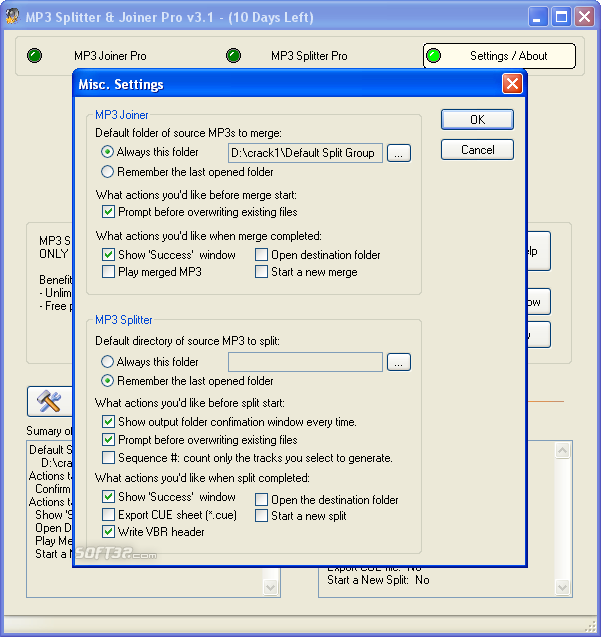Open the MP3 Joiner Pro tab
This screenshot has height=637, width=601.
[110, 56]
